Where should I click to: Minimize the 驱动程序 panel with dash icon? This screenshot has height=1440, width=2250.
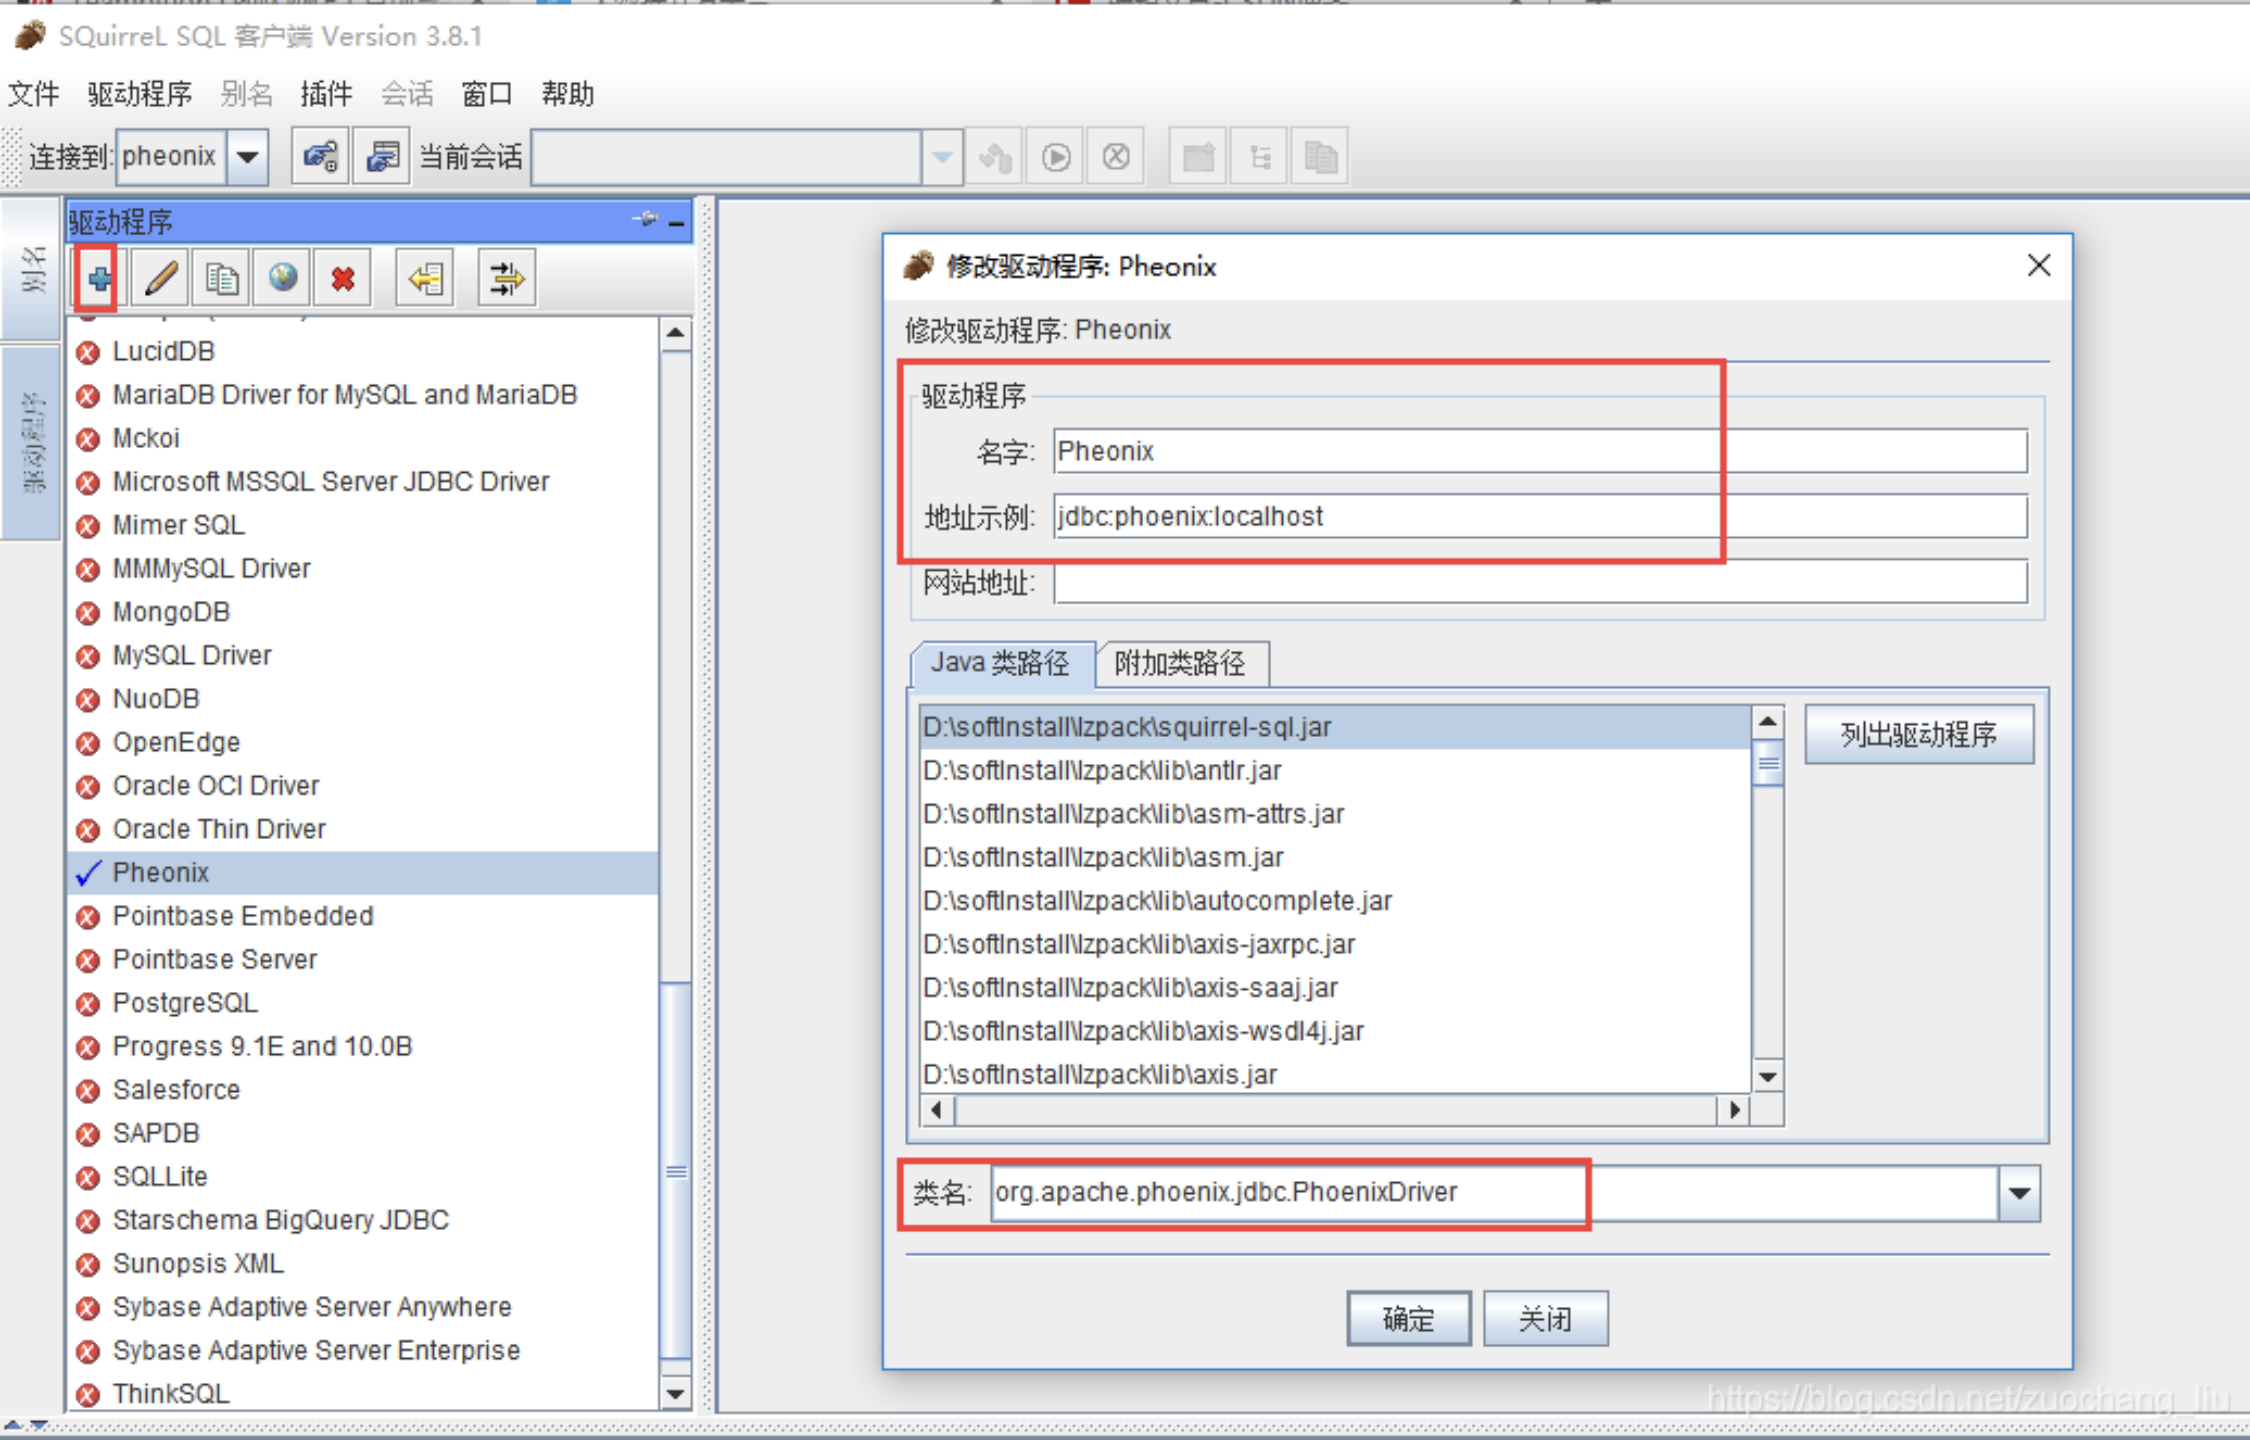click(x=677, y=222)
